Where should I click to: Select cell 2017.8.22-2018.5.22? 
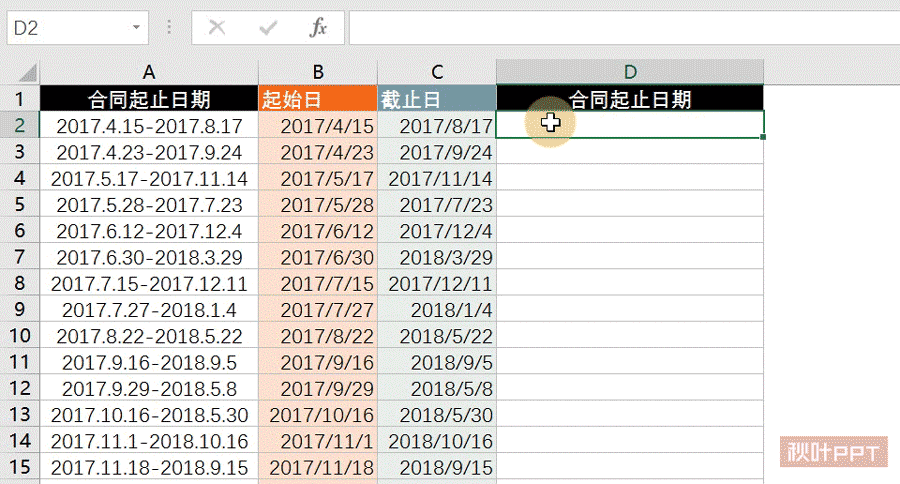pos(149,335)
